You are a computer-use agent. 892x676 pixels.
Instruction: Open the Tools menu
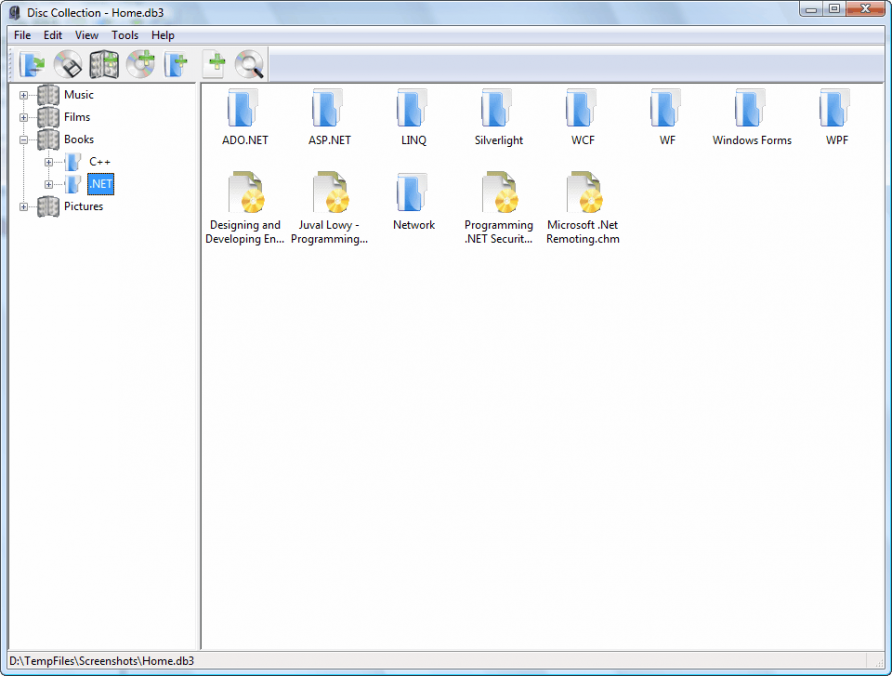124,35
